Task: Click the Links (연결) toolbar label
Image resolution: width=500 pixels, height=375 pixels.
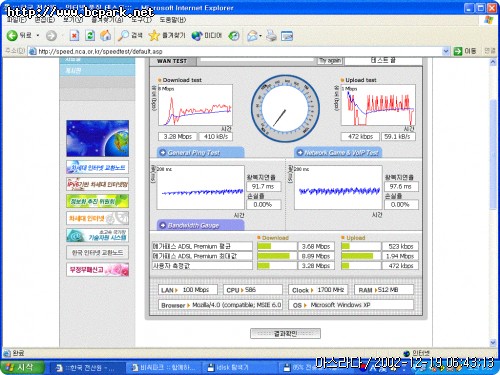Action: (x=490, y=51)
